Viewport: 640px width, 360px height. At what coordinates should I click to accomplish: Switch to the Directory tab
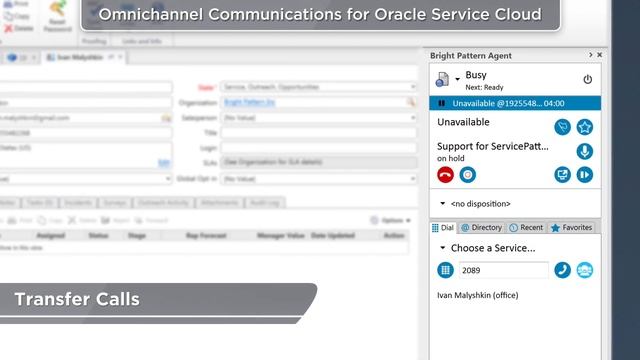tap(482, 228)
